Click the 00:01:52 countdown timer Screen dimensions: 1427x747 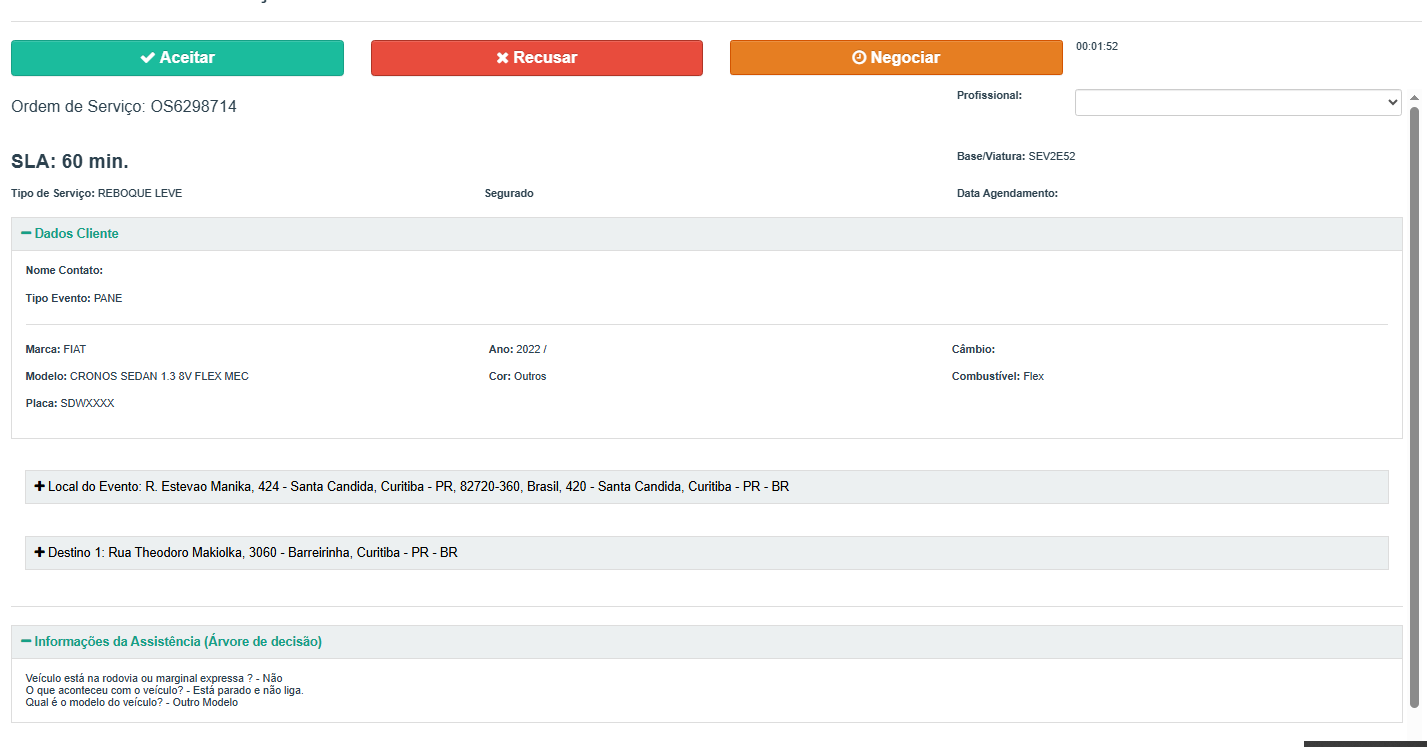[x=1097, y=46]
